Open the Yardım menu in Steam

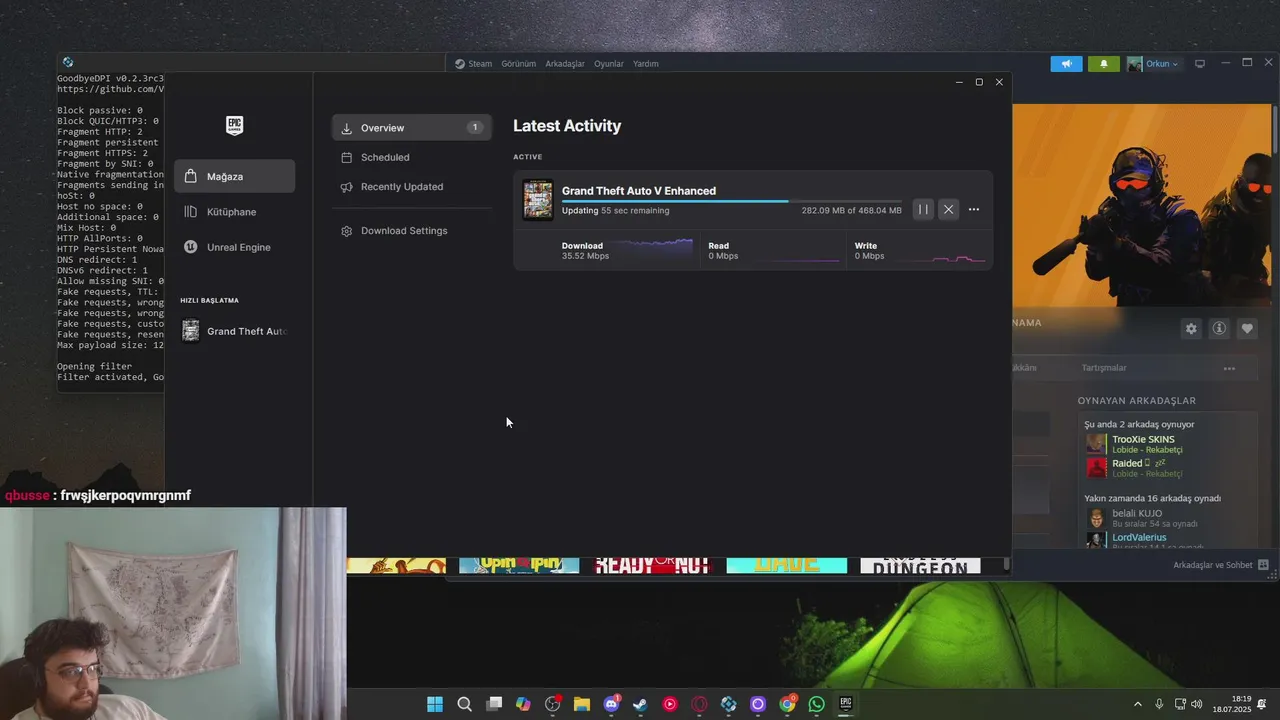pyautogui.click(x=646, y=64)
